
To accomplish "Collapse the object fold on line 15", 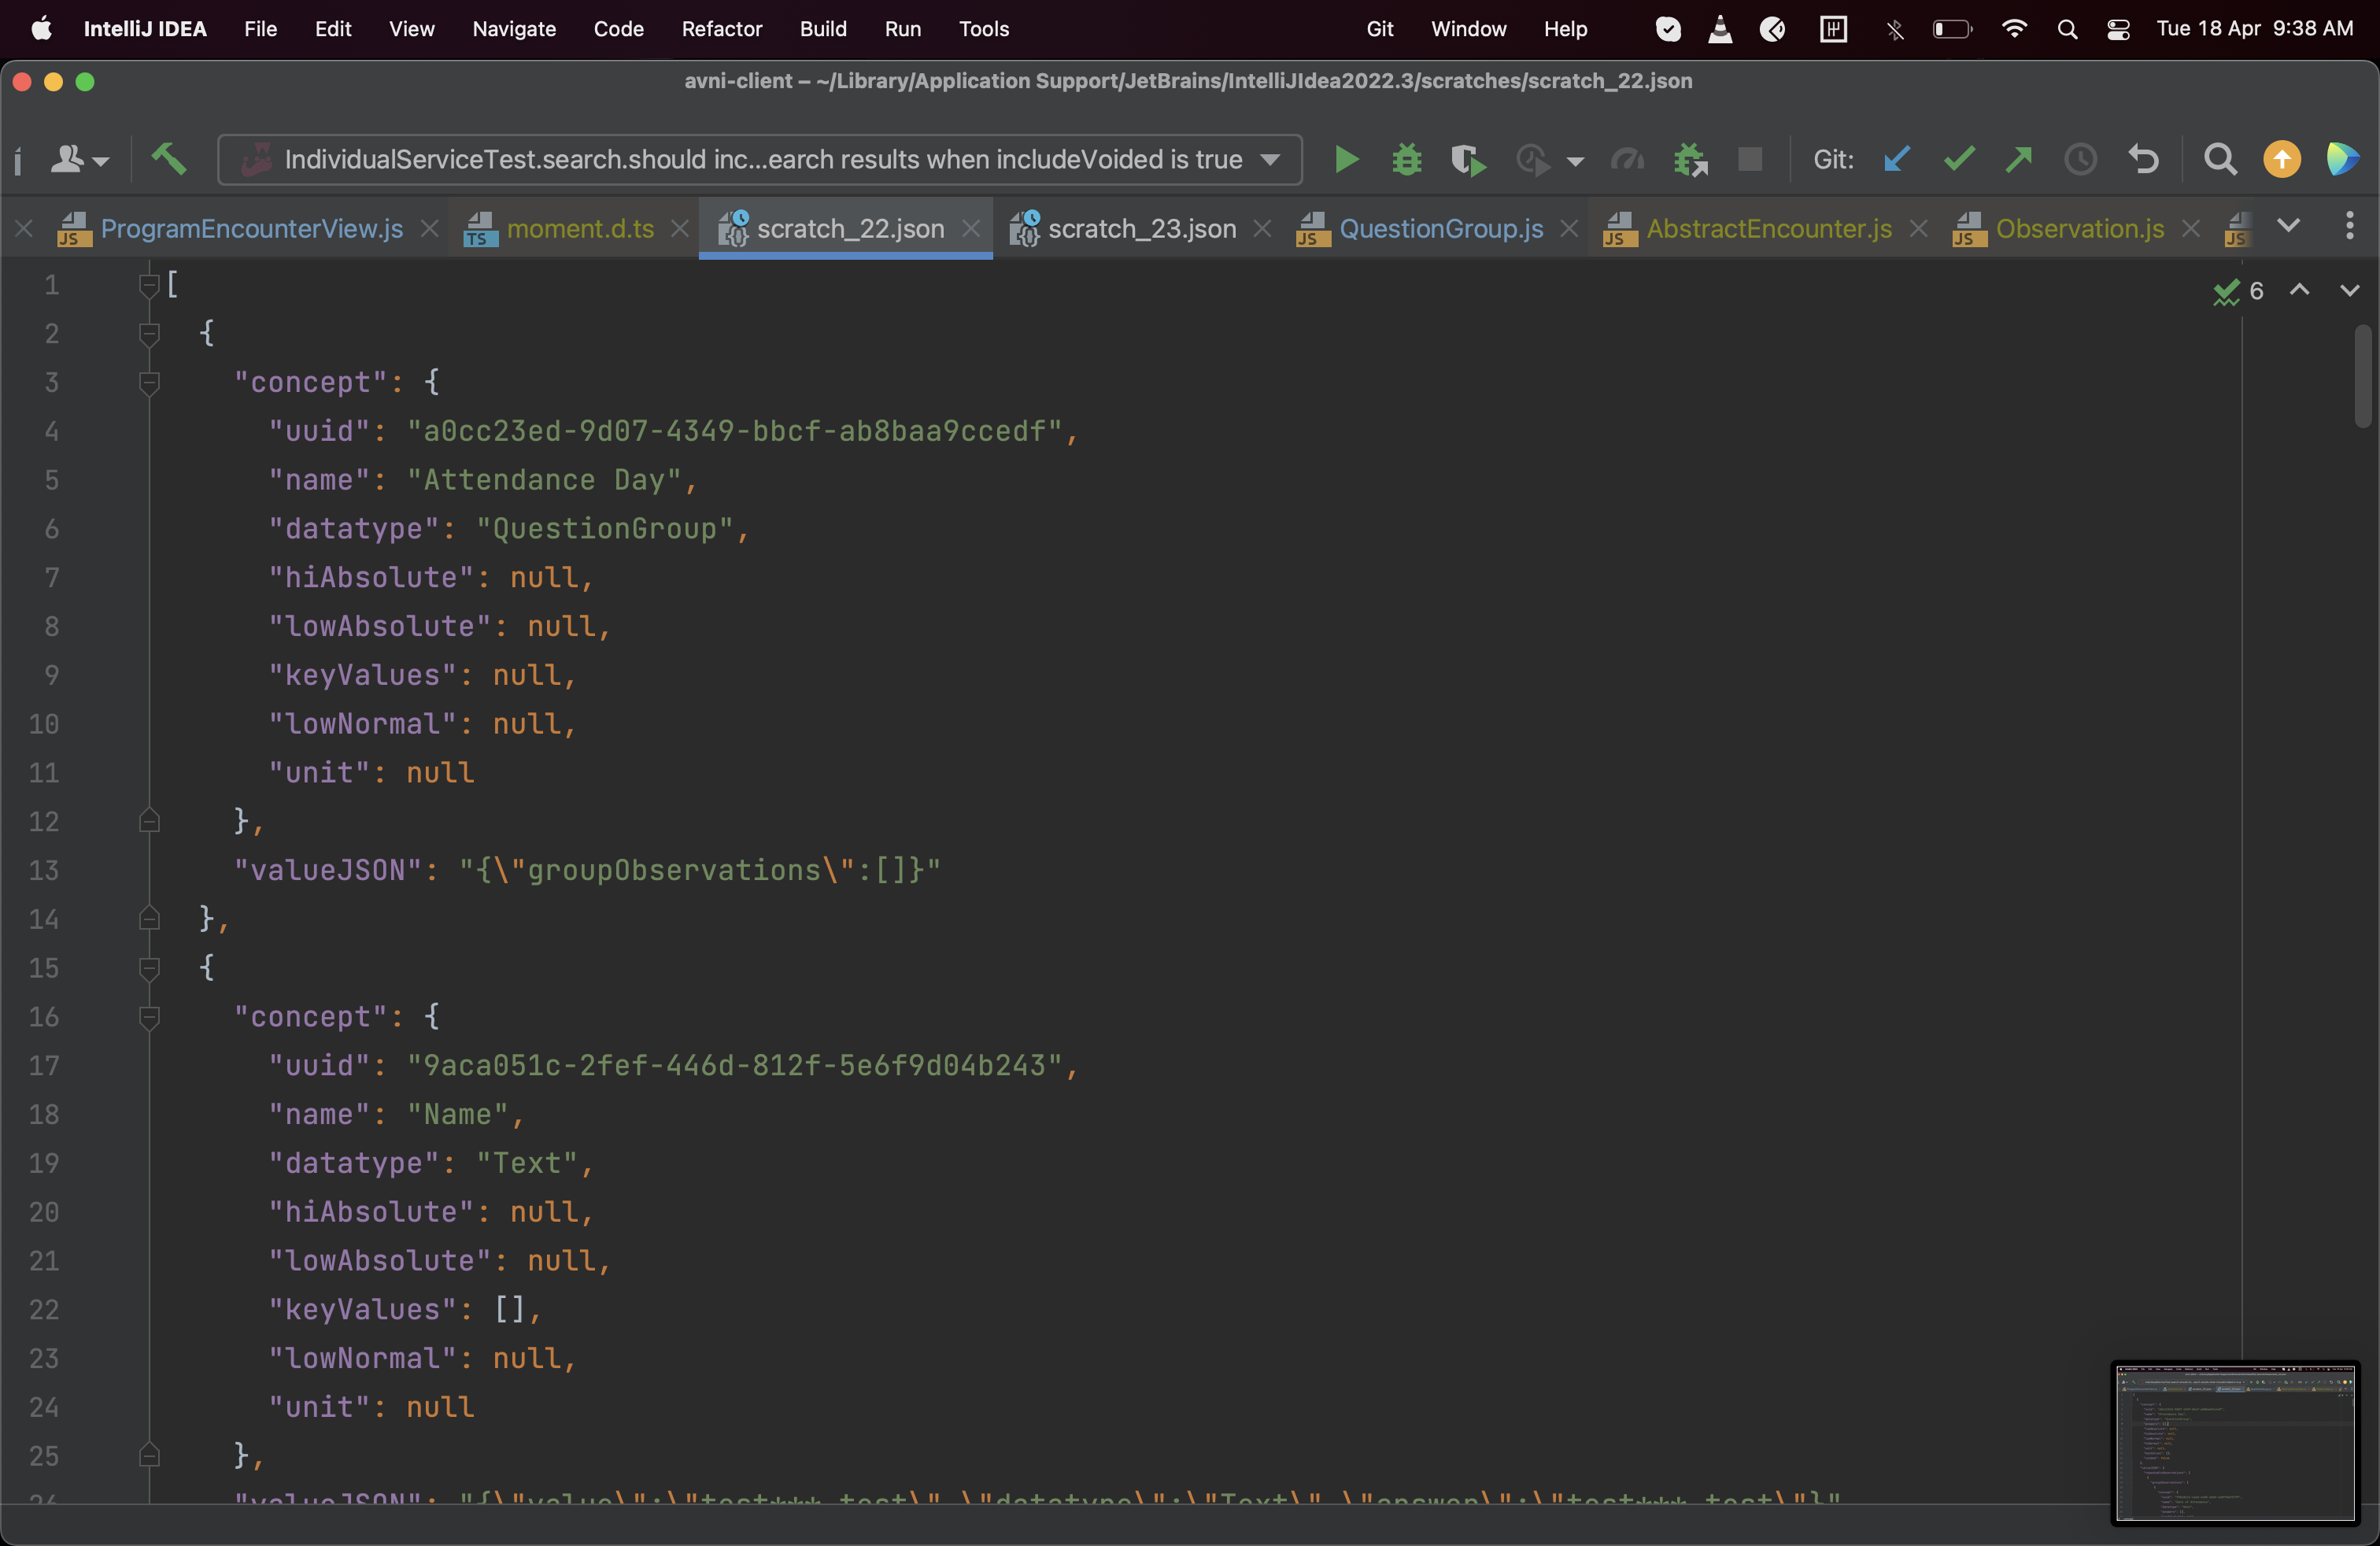I will (149, 968).
